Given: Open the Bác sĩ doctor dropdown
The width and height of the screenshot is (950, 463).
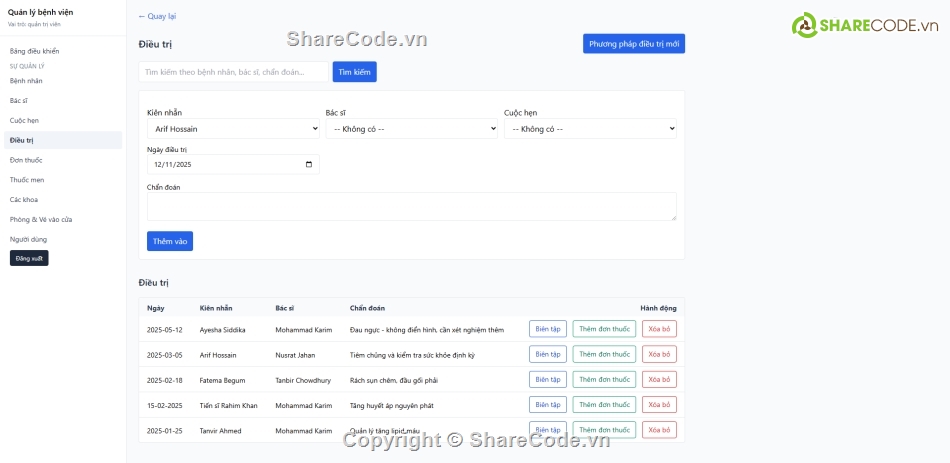Looking at the screenshot, I should point(411,128).
